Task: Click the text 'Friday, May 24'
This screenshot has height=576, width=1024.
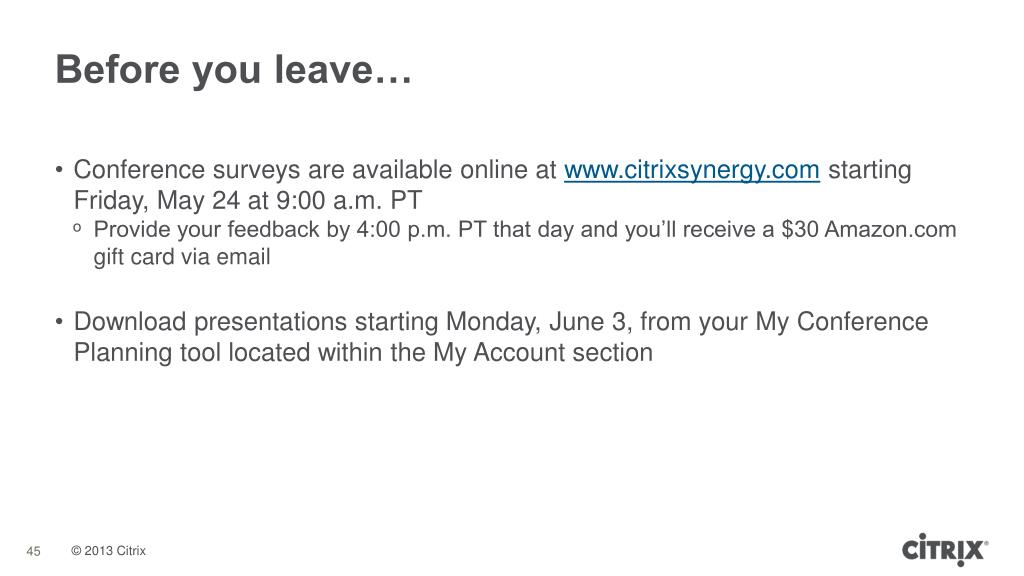Action: (157, 200)
